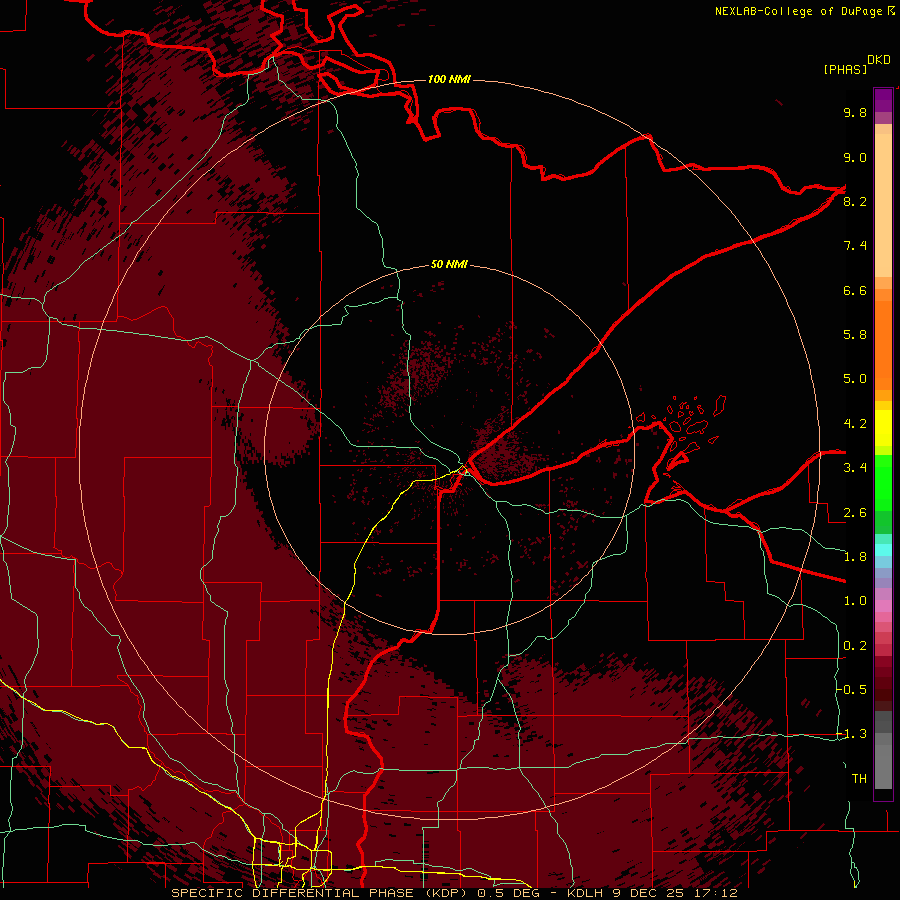Click the 2.6 value on the color scale
900x900 pixels.
[855, 513]
